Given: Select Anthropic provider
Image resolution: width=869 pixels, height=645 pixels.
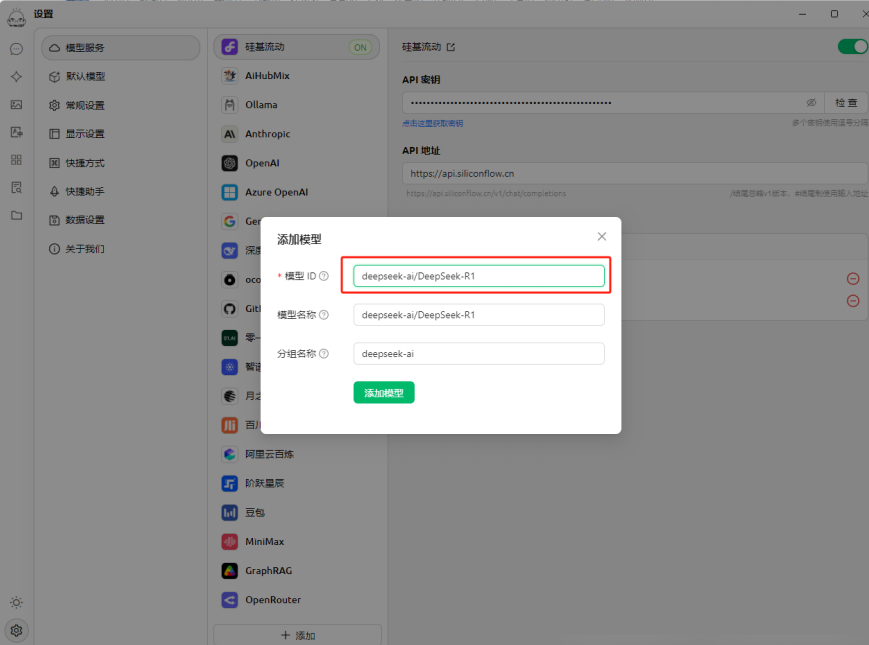Looking at the screenshot, I should point(297,134).
